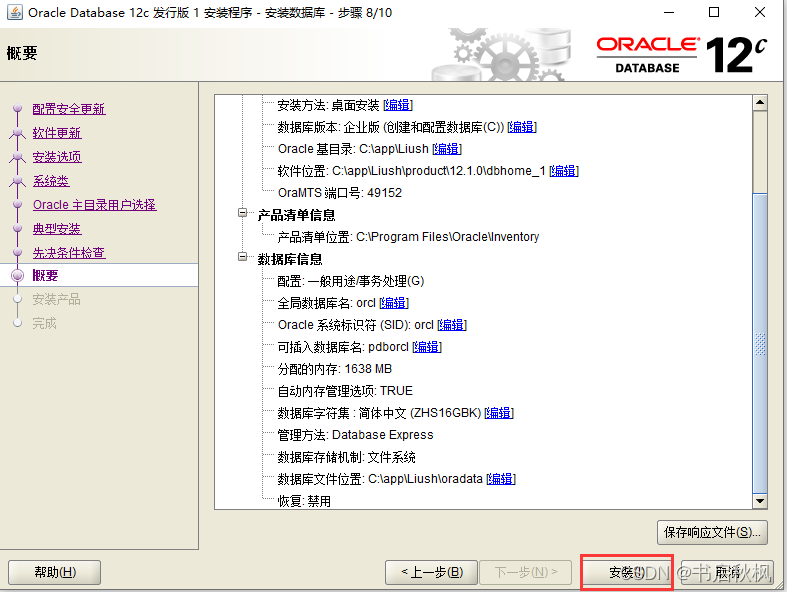Select the 配置: 一般用途/事务处理(G) row
The height and width of the screenshot is (592, 787).
pos(351,281)
